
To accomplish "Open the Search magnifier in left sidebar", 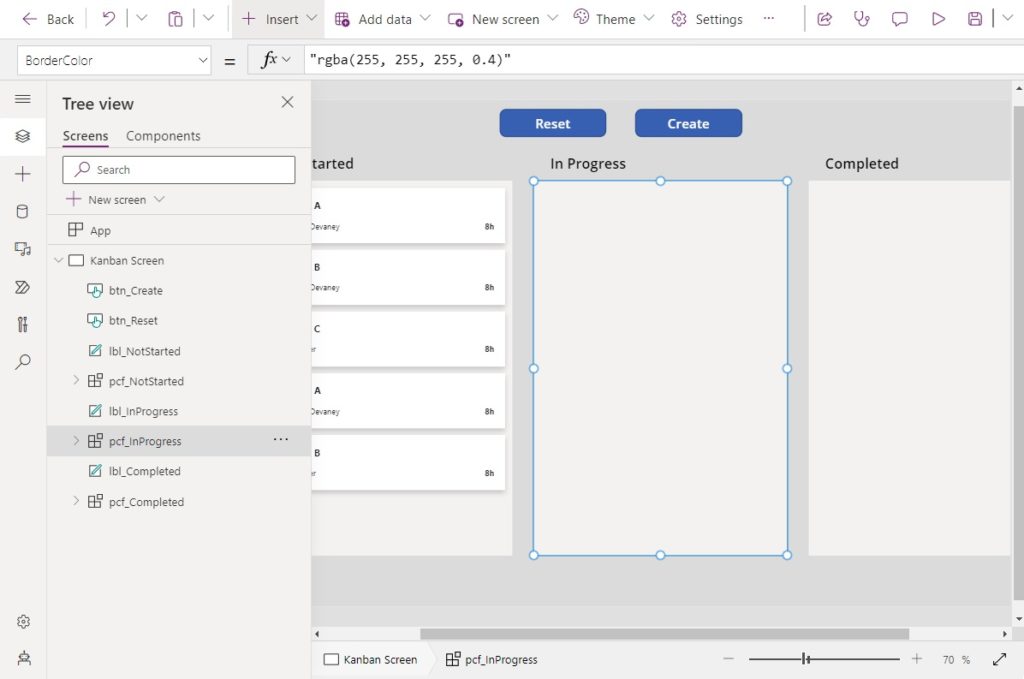I will (22, 362).
